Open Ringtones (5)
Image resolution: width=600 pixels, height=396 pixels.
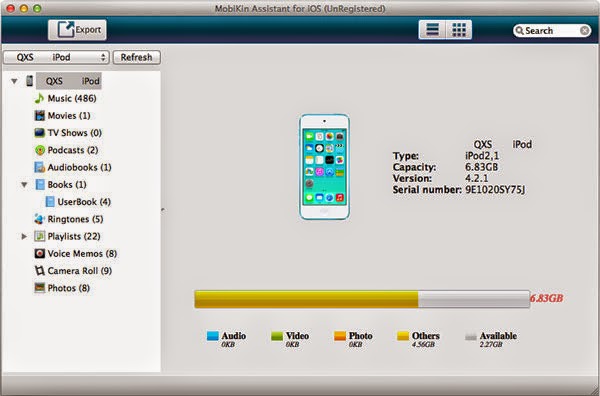coord(75,219)
